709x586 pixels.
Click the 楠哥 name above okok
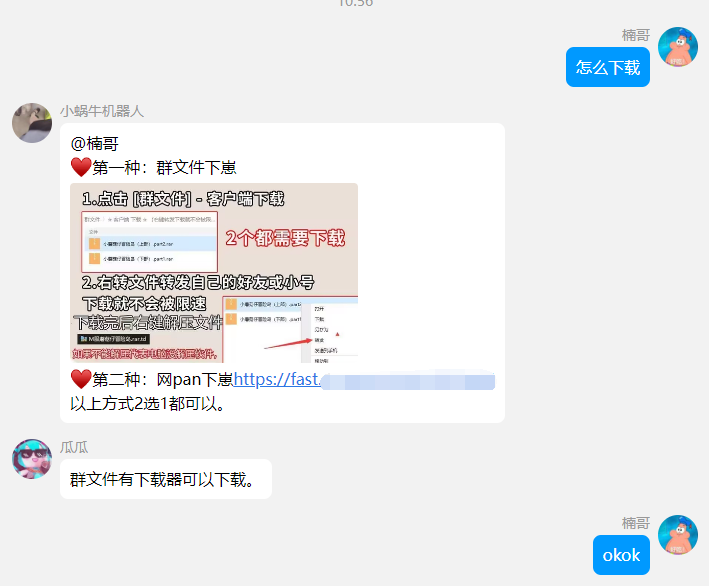click(635, 523)
